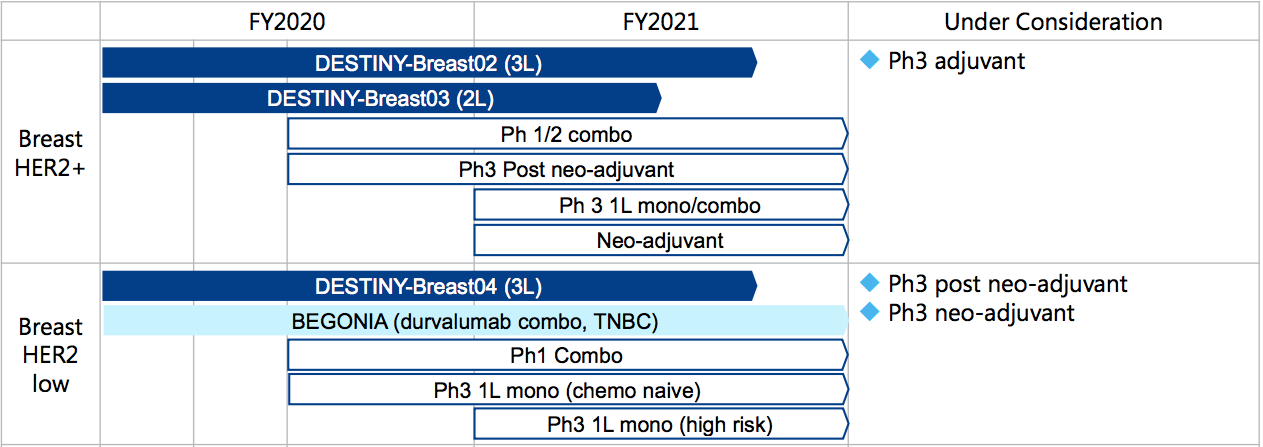The image size is (1263, 447).
Task: Click the DESTINY-Breast04 (3L) bar
Action: point(428,287)
